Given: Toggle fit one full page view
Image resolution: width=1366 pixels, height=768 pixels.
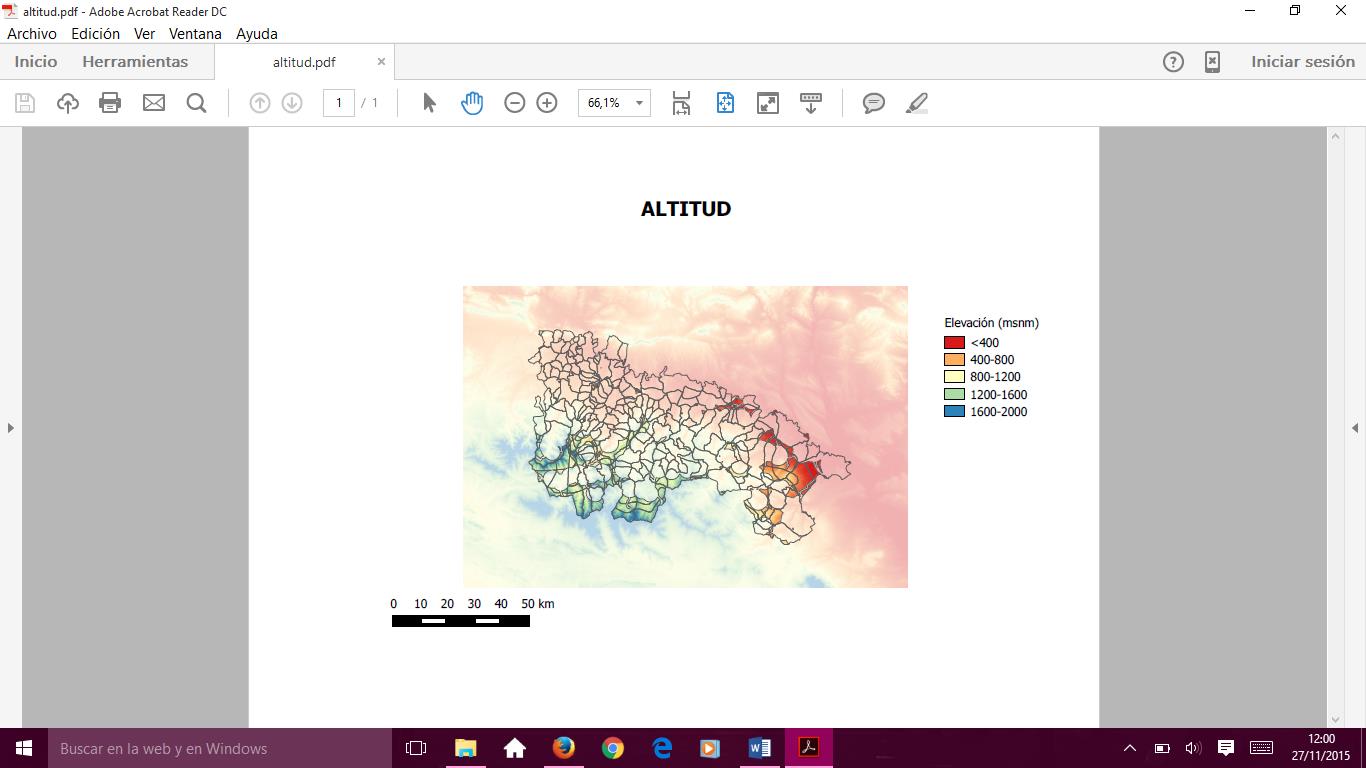Looking at the screenshot, I should point(725,103).
